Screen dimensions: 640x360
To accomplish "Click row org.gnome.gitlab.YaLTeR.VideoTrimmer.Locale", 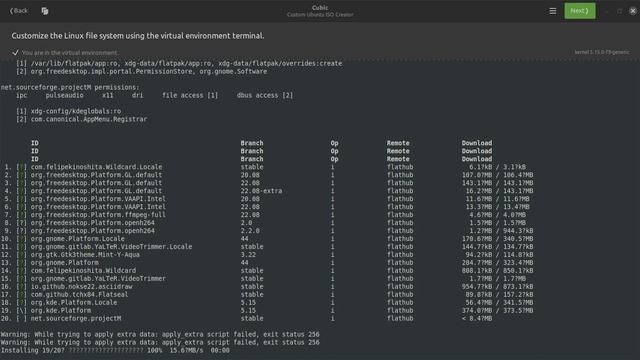I will click(267, 247).
